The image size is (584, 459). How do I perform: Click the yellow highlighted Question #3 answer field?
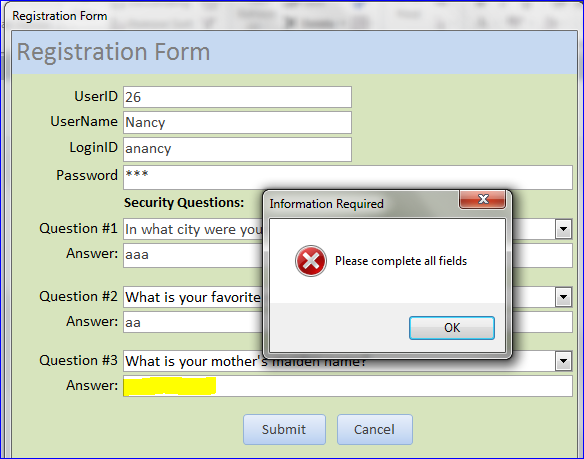click(x=348, y=386)
